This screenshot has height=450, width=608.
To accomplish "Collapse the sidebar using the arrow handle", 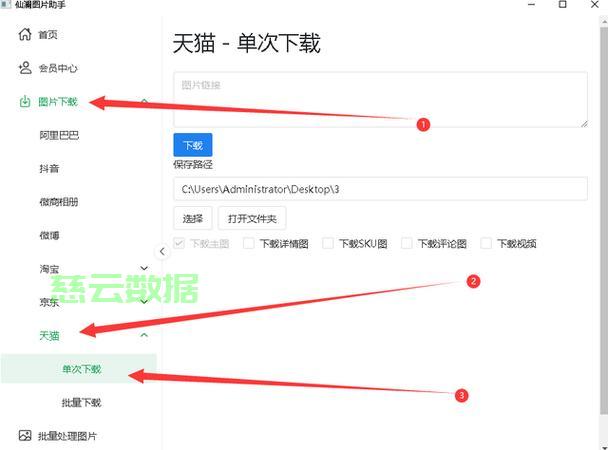I will [162, 252].
